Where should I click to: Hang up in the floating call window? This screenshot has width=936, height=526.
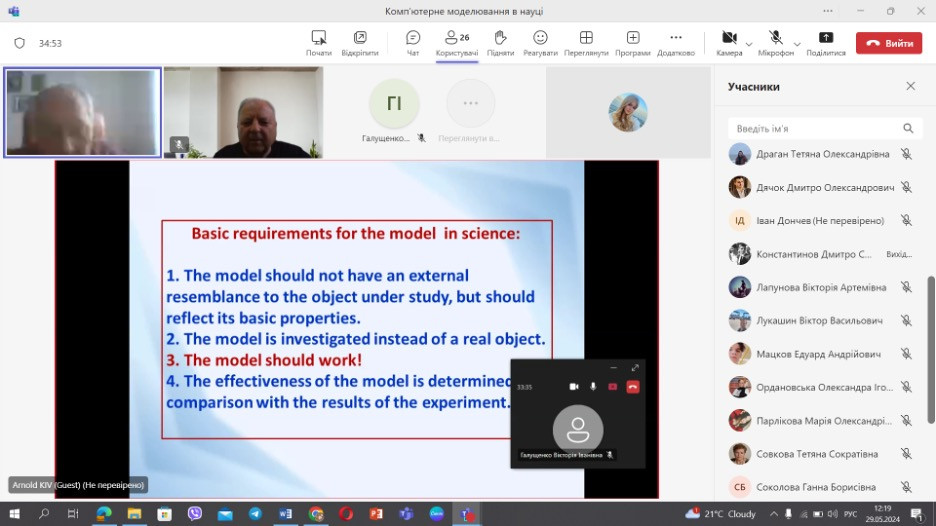(632, 386)
